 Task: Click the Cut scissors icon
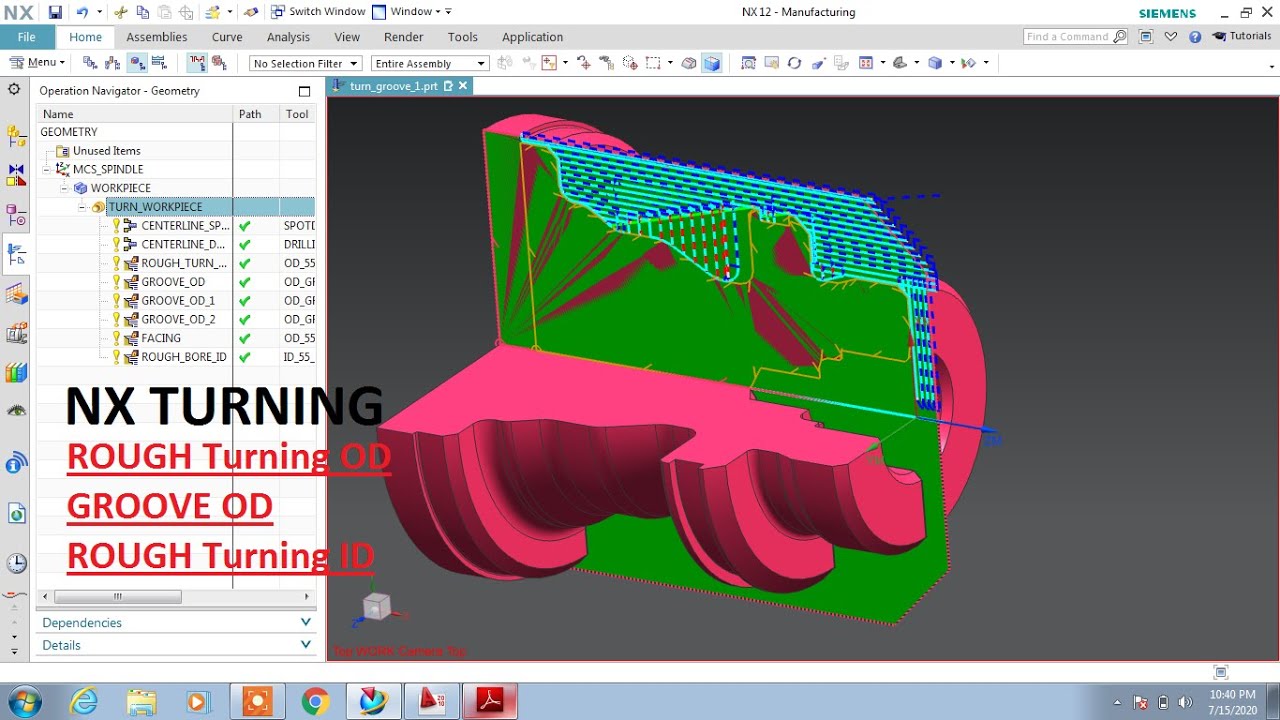(121, 12)
